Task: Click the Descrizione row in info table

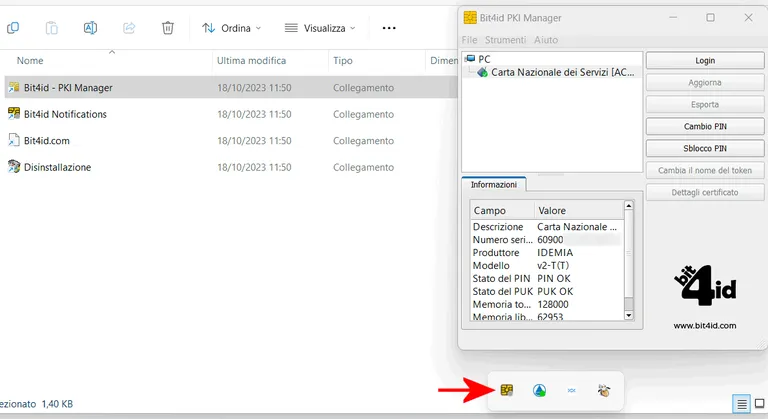Action: click(547, 227)
